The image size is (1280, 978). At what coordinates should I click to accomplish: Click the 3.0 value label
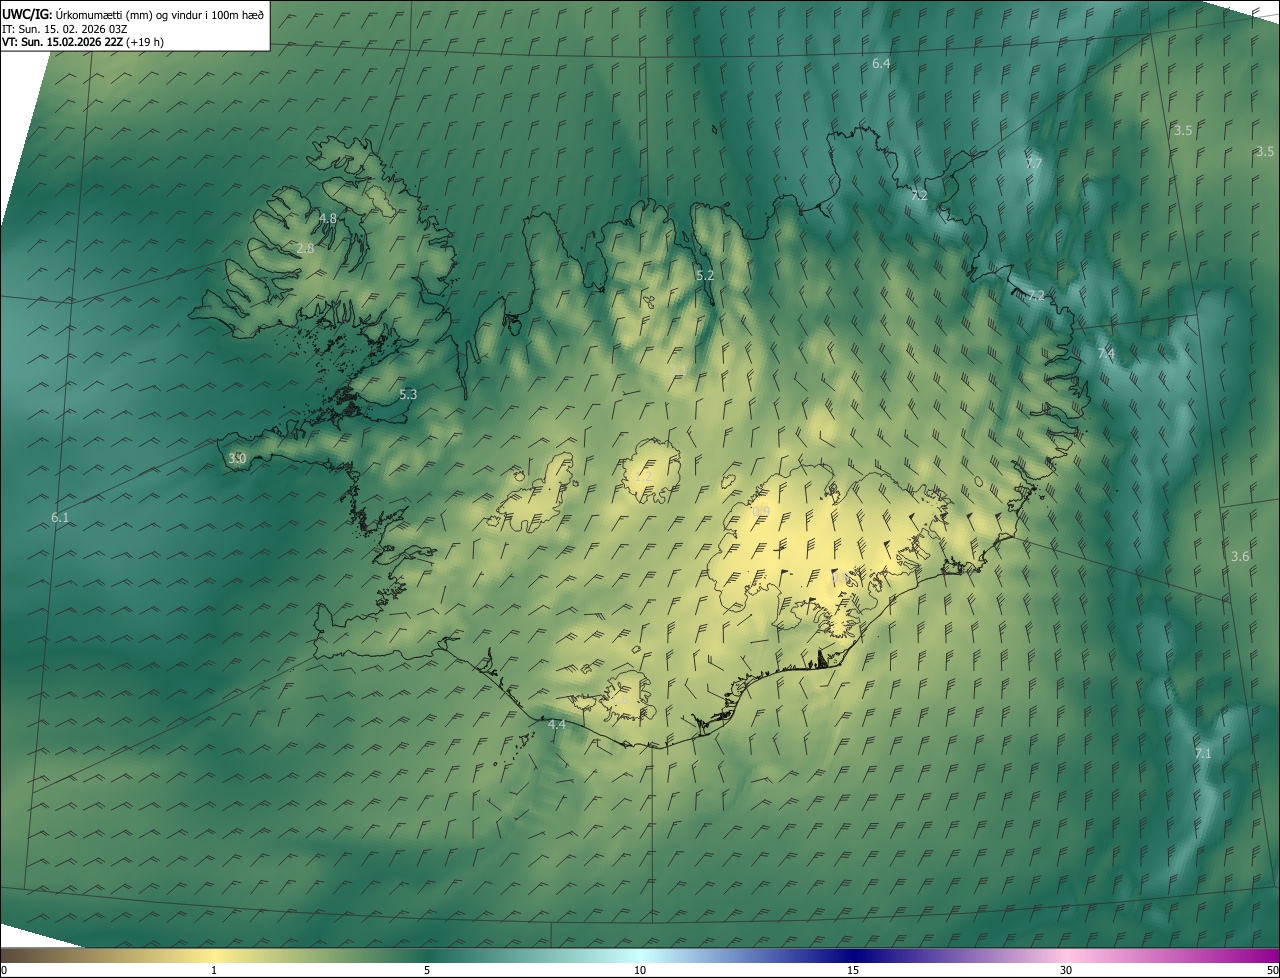pyautogui.click(x=237, y=458)
